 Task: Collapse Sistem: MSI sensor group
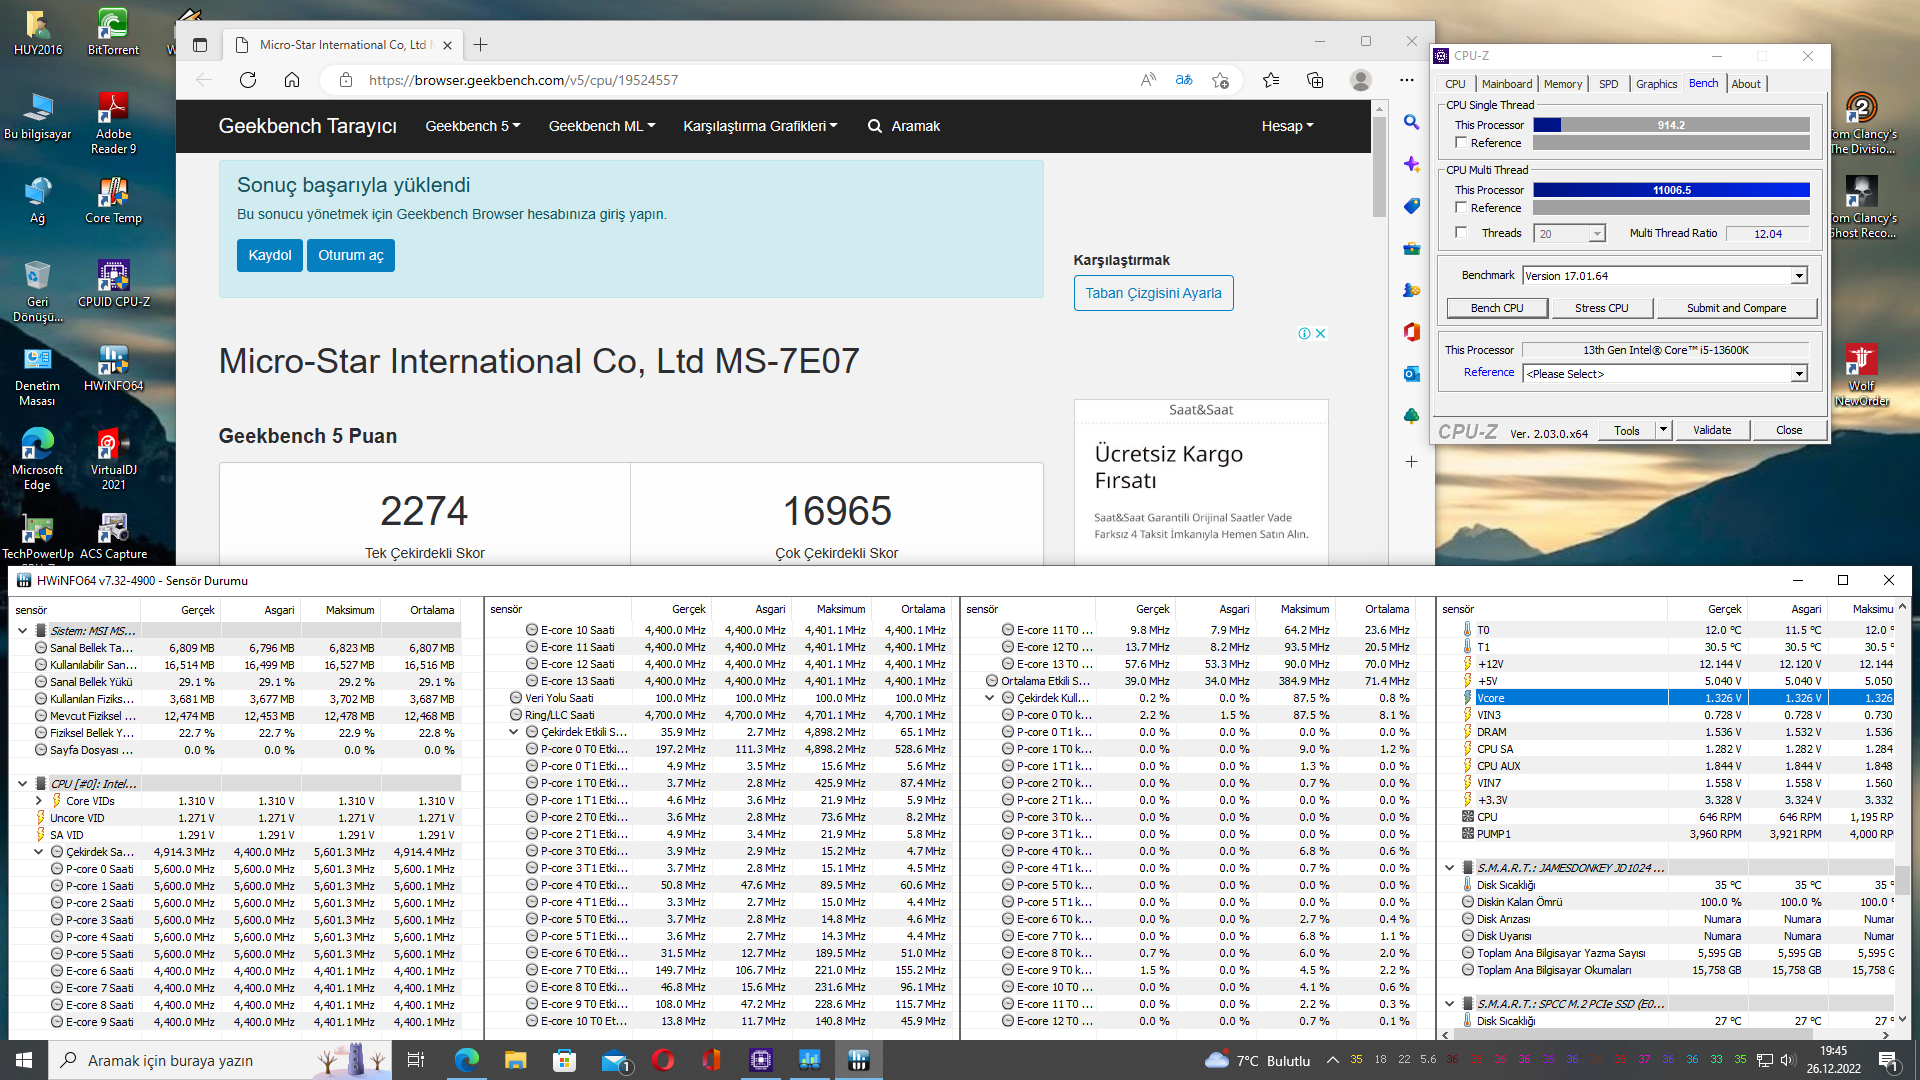(x=23, y=631)
